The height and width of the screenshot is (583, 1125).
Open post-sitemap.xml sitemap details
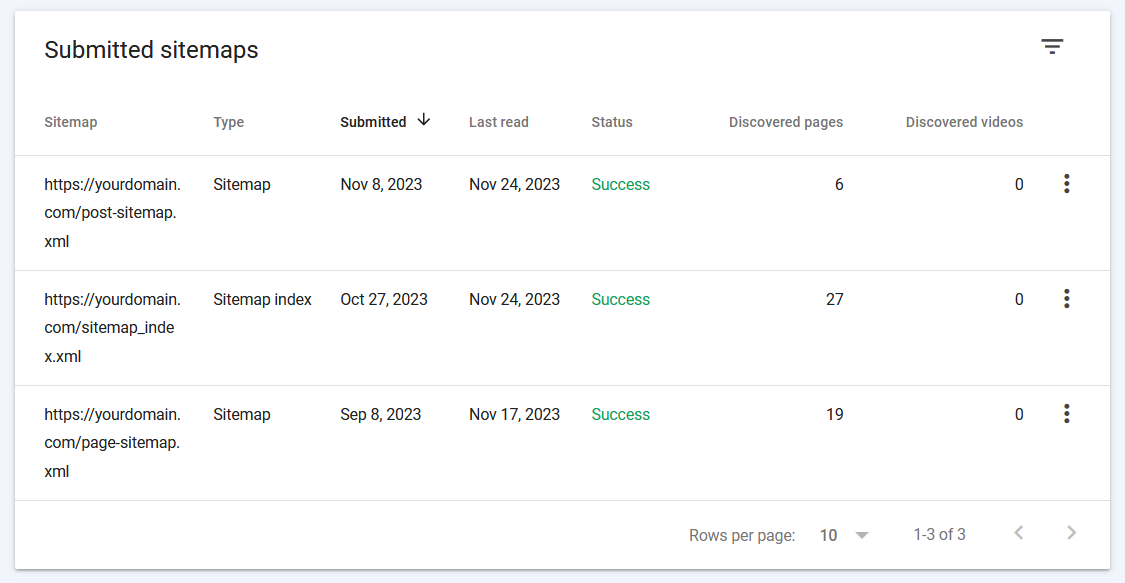click(x=112, y=212)
